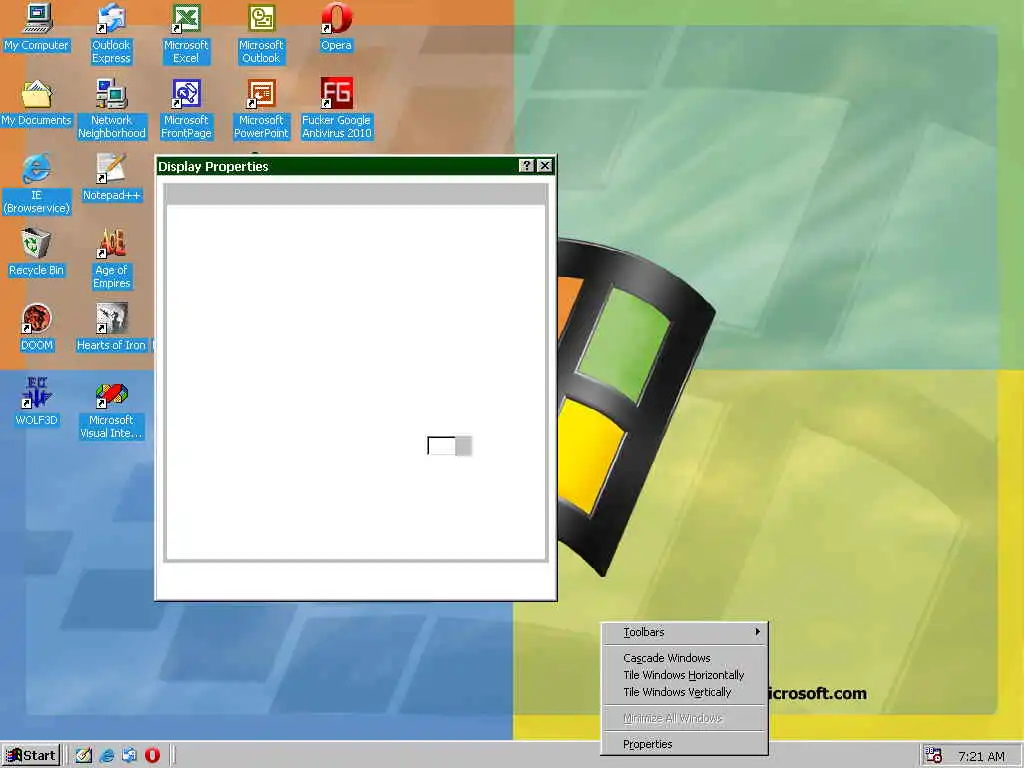Select the Hearts of Iron desktop shortcut
The image size is (1024, 768).
click(x=112, y=328)
